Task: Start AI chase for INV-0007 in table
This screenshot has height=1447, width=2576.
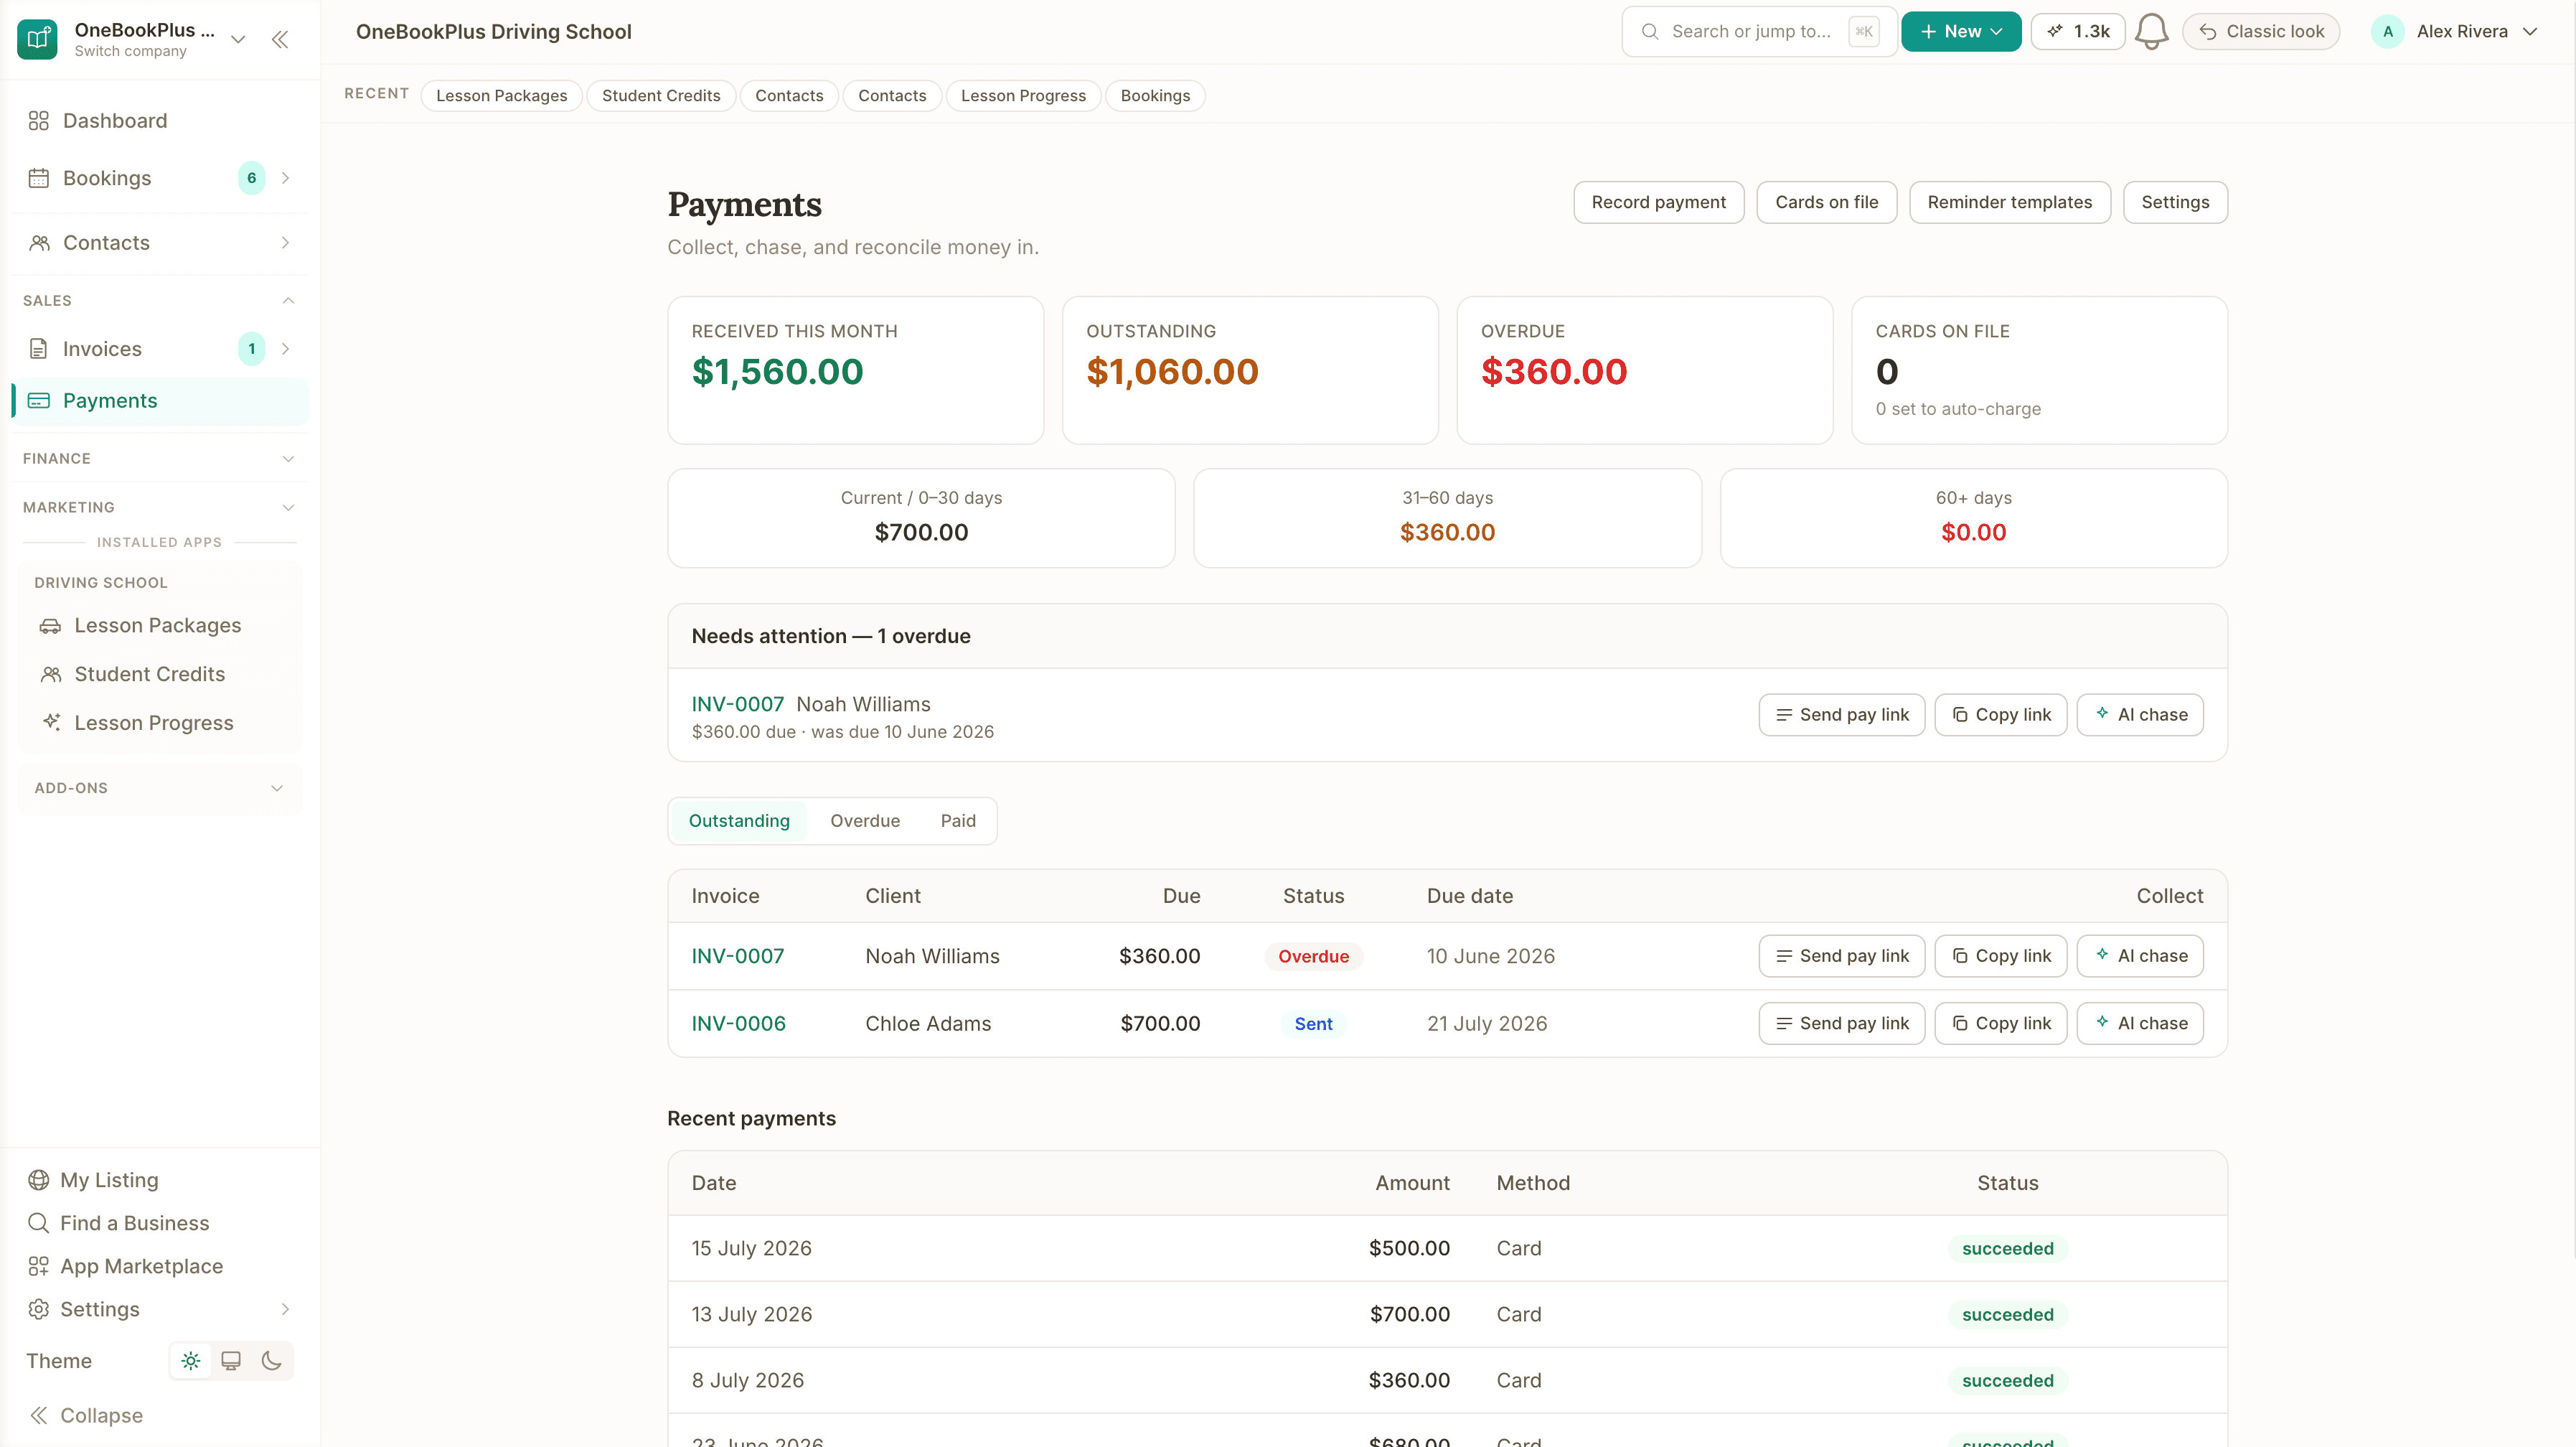Action: (x=2140, y=956)
